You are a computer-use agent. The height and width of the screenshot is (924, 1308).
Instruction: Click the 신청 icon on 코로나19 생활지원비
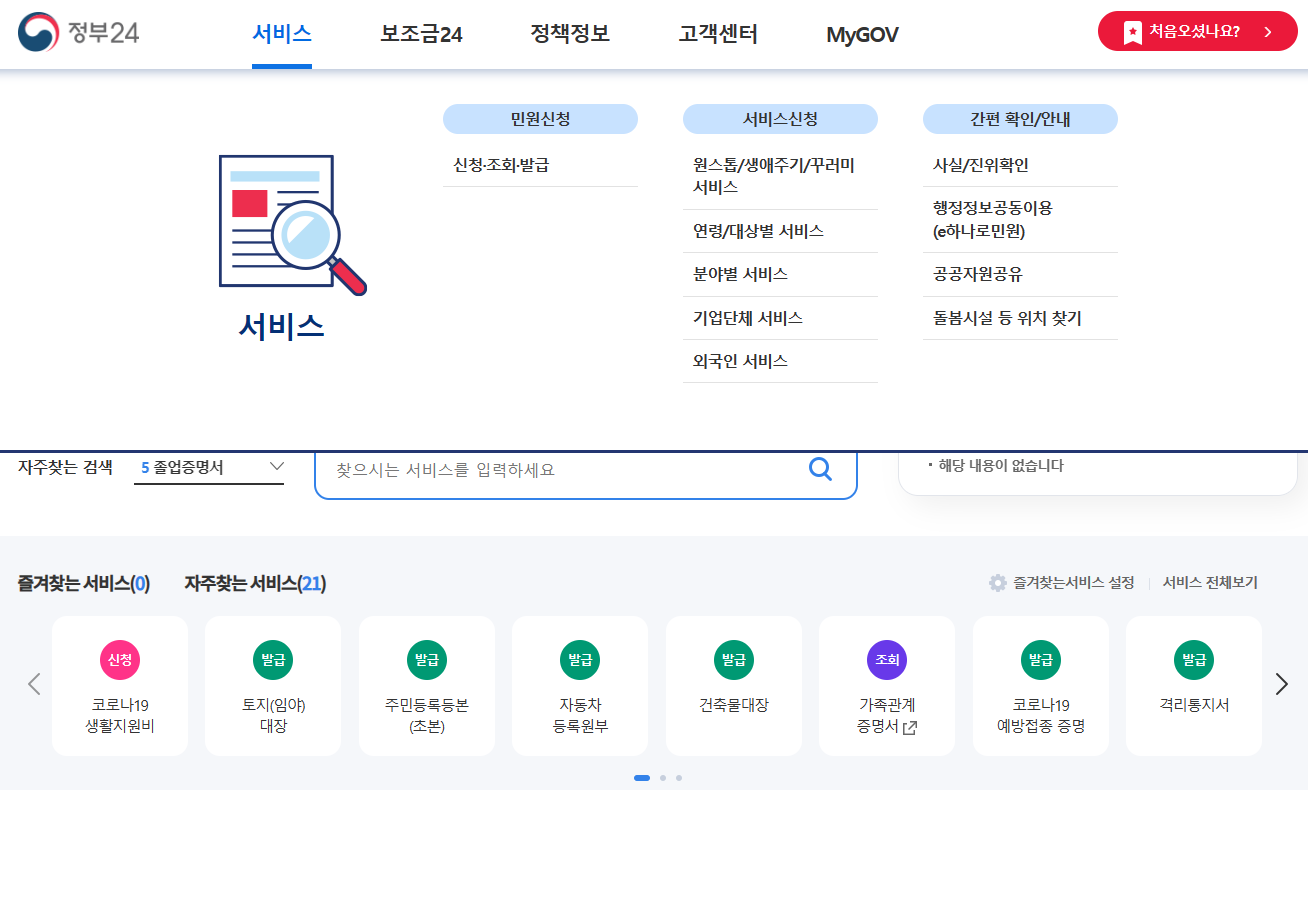click(120, 660)
